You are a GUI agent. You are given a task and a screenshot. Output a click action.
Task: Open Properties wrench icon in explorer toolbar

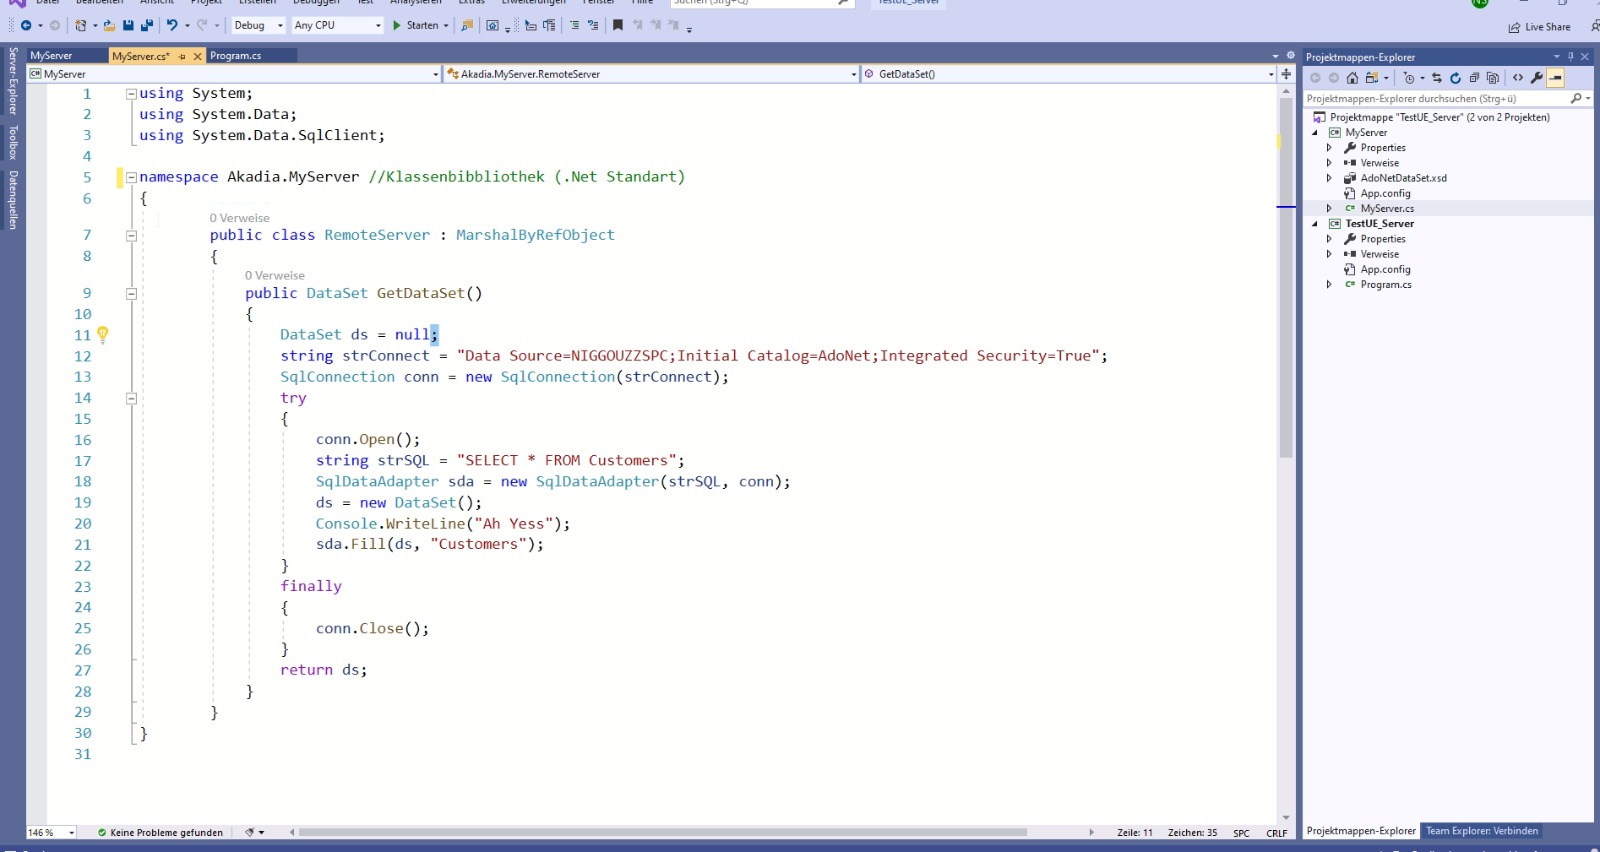click(x=1537, y=78)
